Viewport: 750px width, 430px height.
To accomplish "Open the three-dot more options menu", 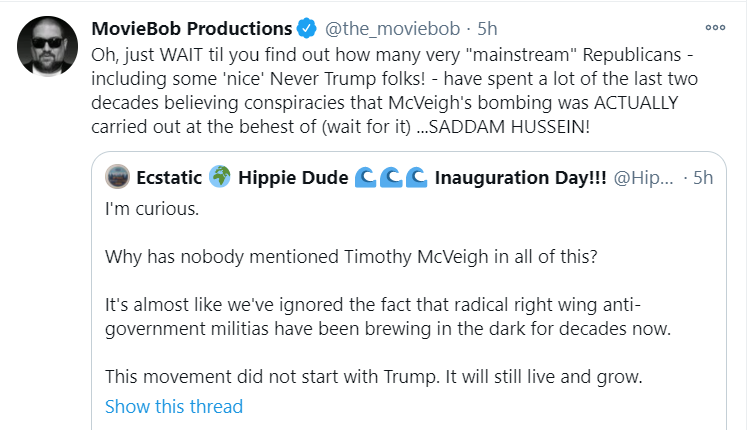I will tap(715, 28).
